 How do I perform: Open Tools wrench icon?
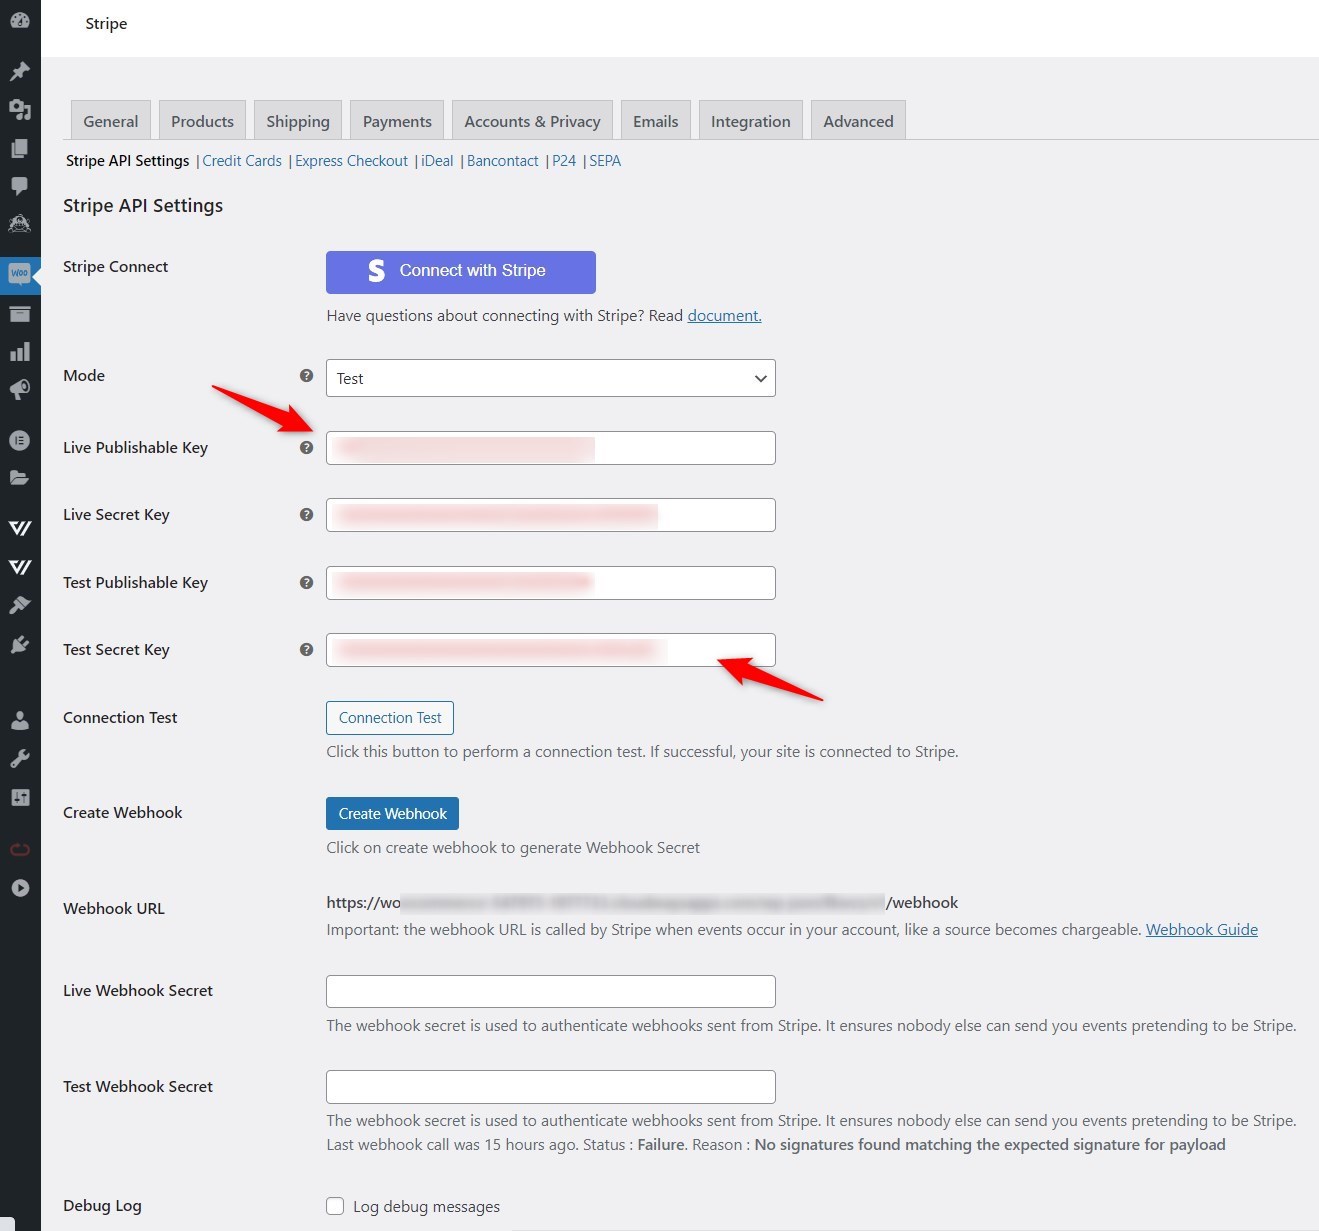point(20,759)
